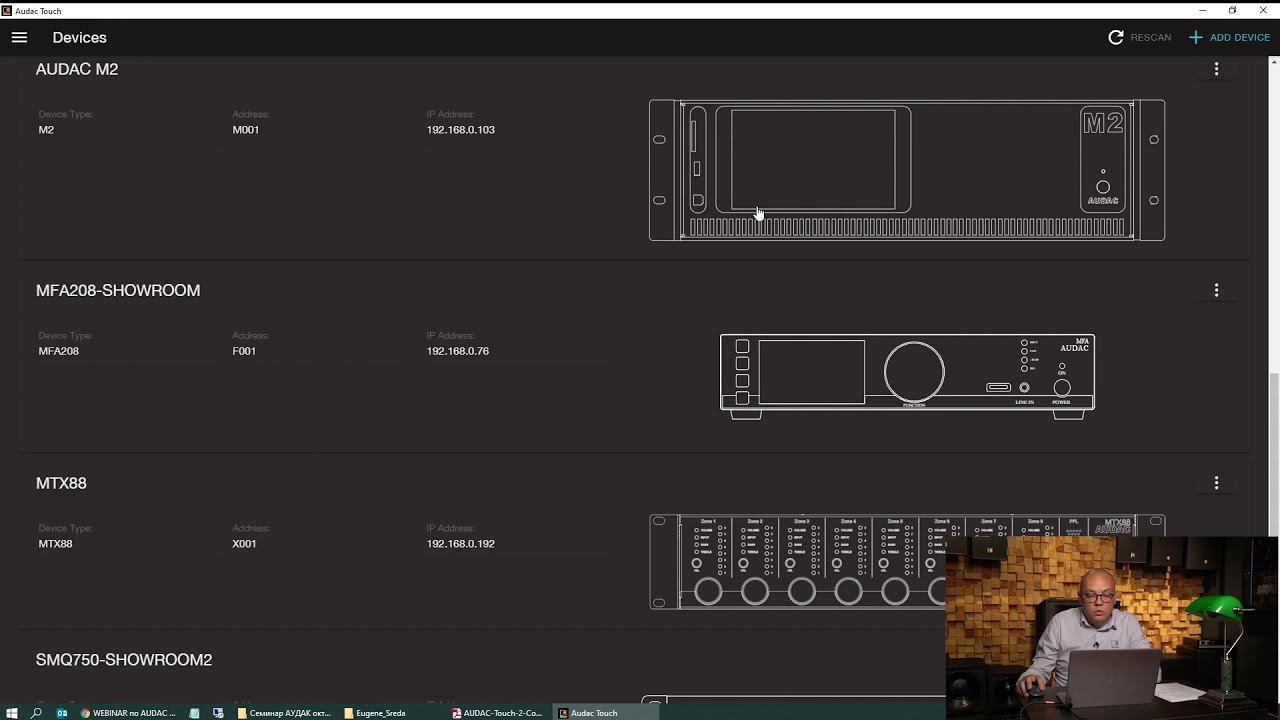Click the AUDAC M2 device illustration
The image size is (1280, 720).
coord(907,170)
